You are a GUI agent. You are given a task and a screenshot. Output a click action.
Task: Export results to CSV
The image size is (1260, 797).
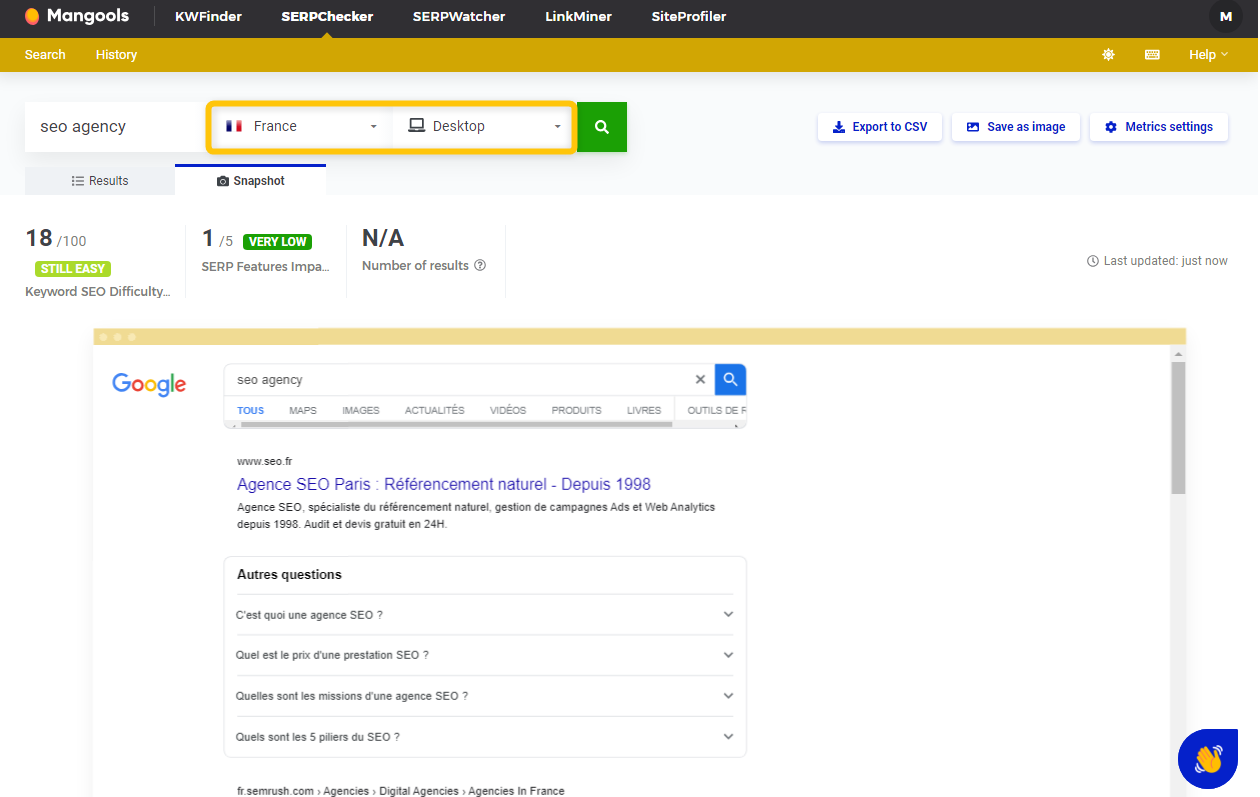(x=879, y=127)
